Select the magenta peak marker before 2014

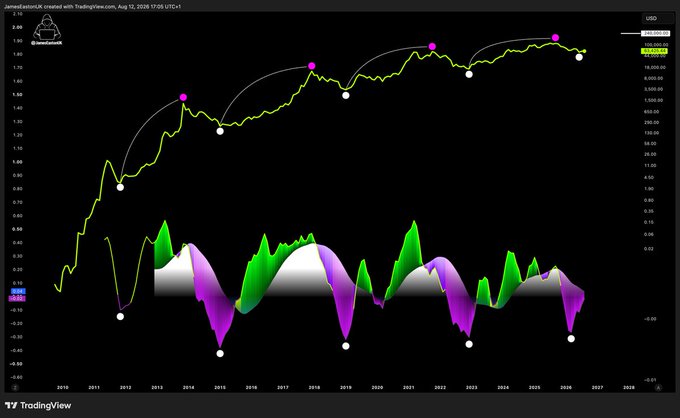pos(183,97)
